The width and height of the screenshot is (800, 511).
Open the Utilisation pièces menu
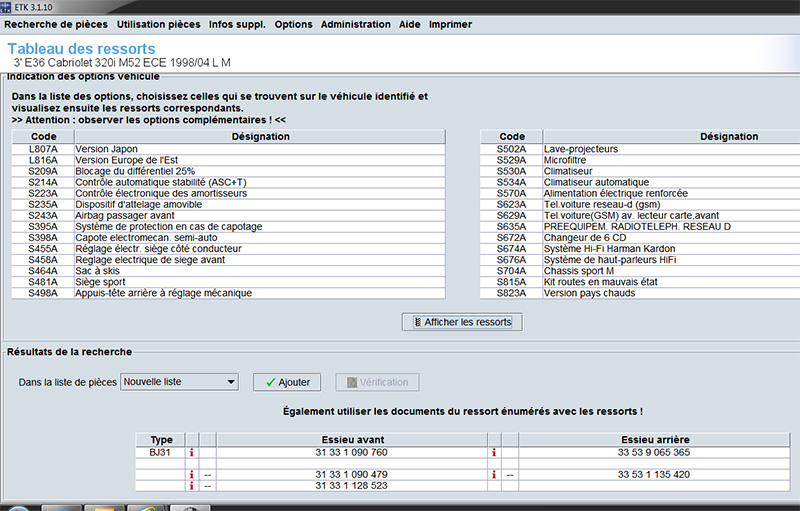159,24
